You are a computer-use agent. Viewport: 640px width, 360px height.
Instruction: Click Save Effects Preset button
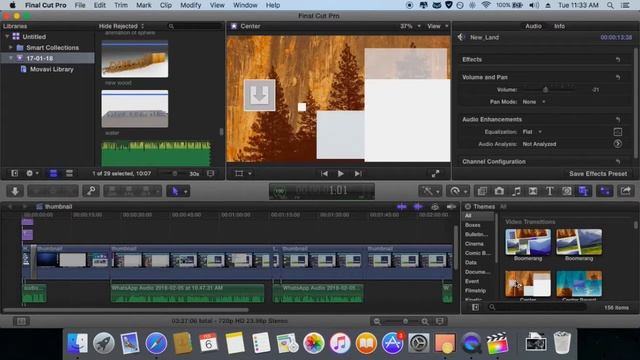[x=598, y=173]
